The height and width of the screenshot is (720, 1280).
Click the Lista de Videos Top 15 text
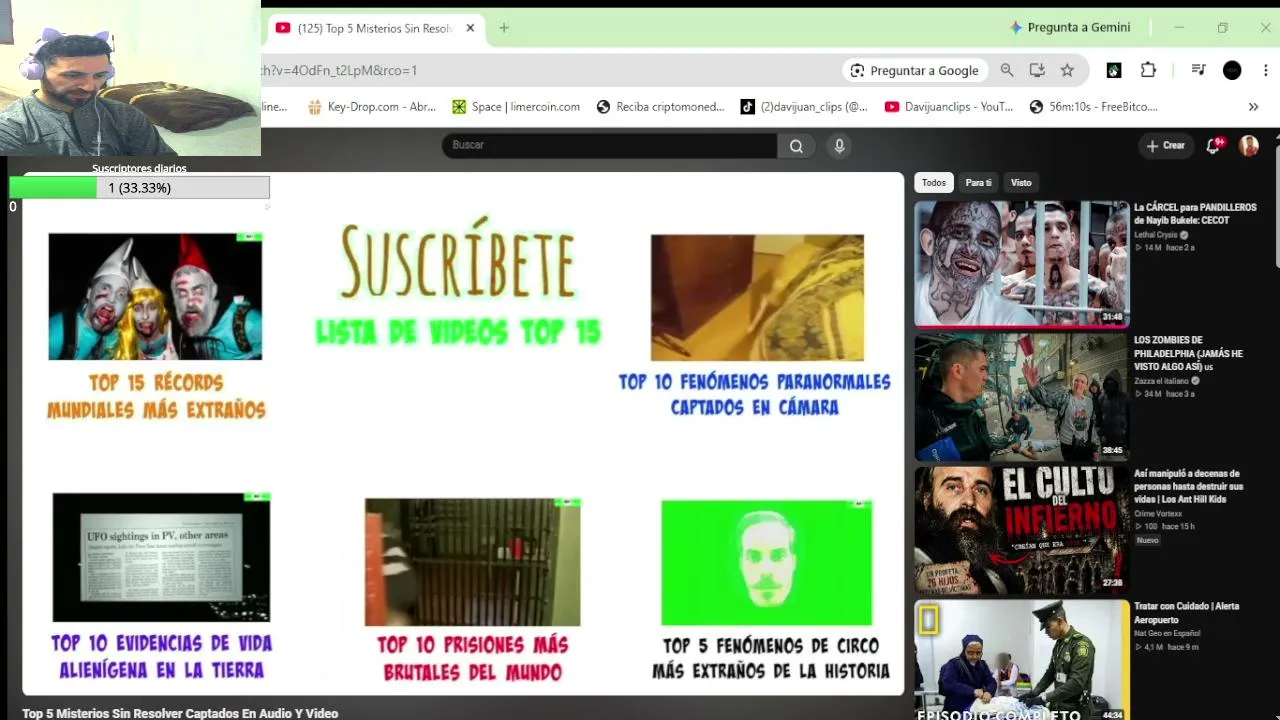(458, 333)
